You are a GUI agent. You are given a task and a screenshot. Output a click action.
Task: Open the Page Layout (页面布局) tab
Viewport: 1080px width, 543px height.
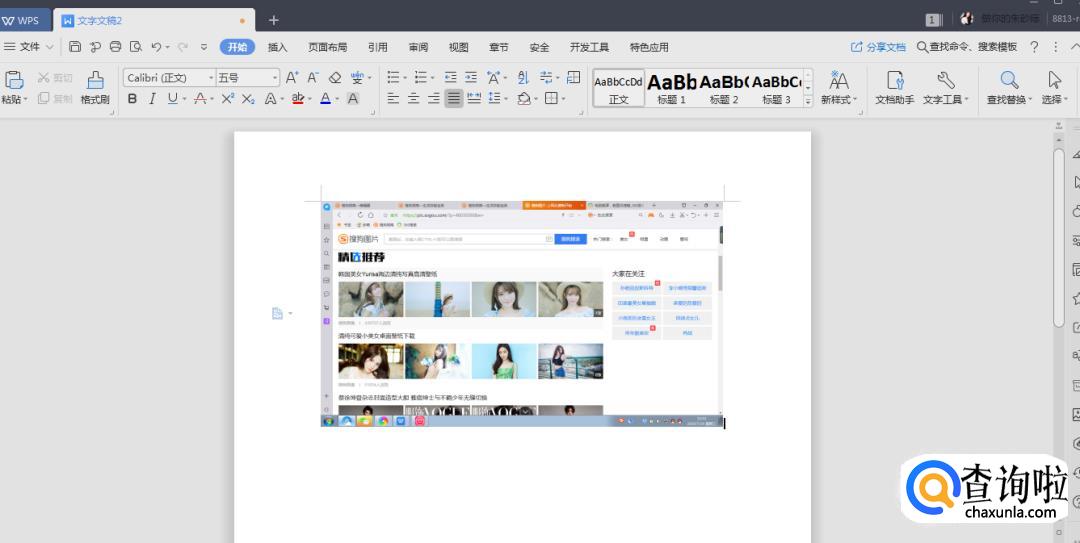coord(327,47)
